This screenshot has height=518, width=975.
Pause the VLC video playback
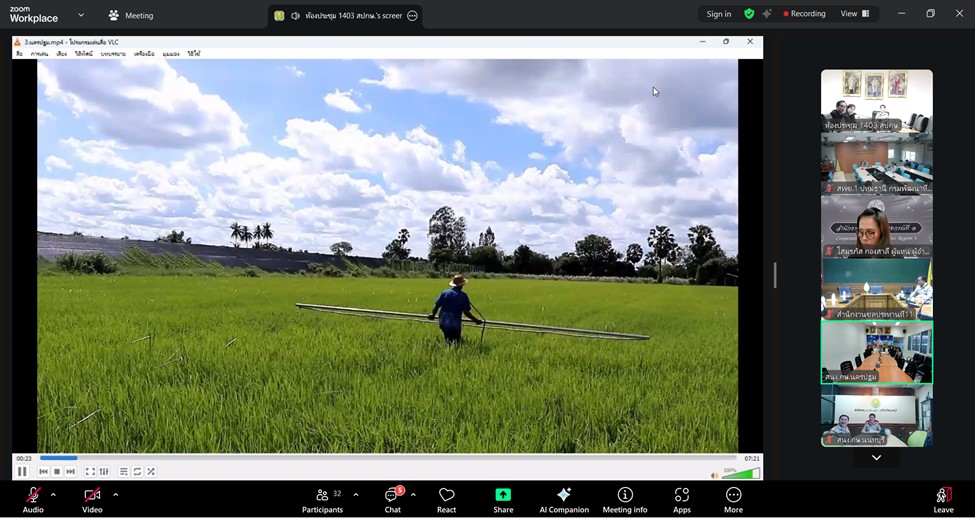click(22, 472)
